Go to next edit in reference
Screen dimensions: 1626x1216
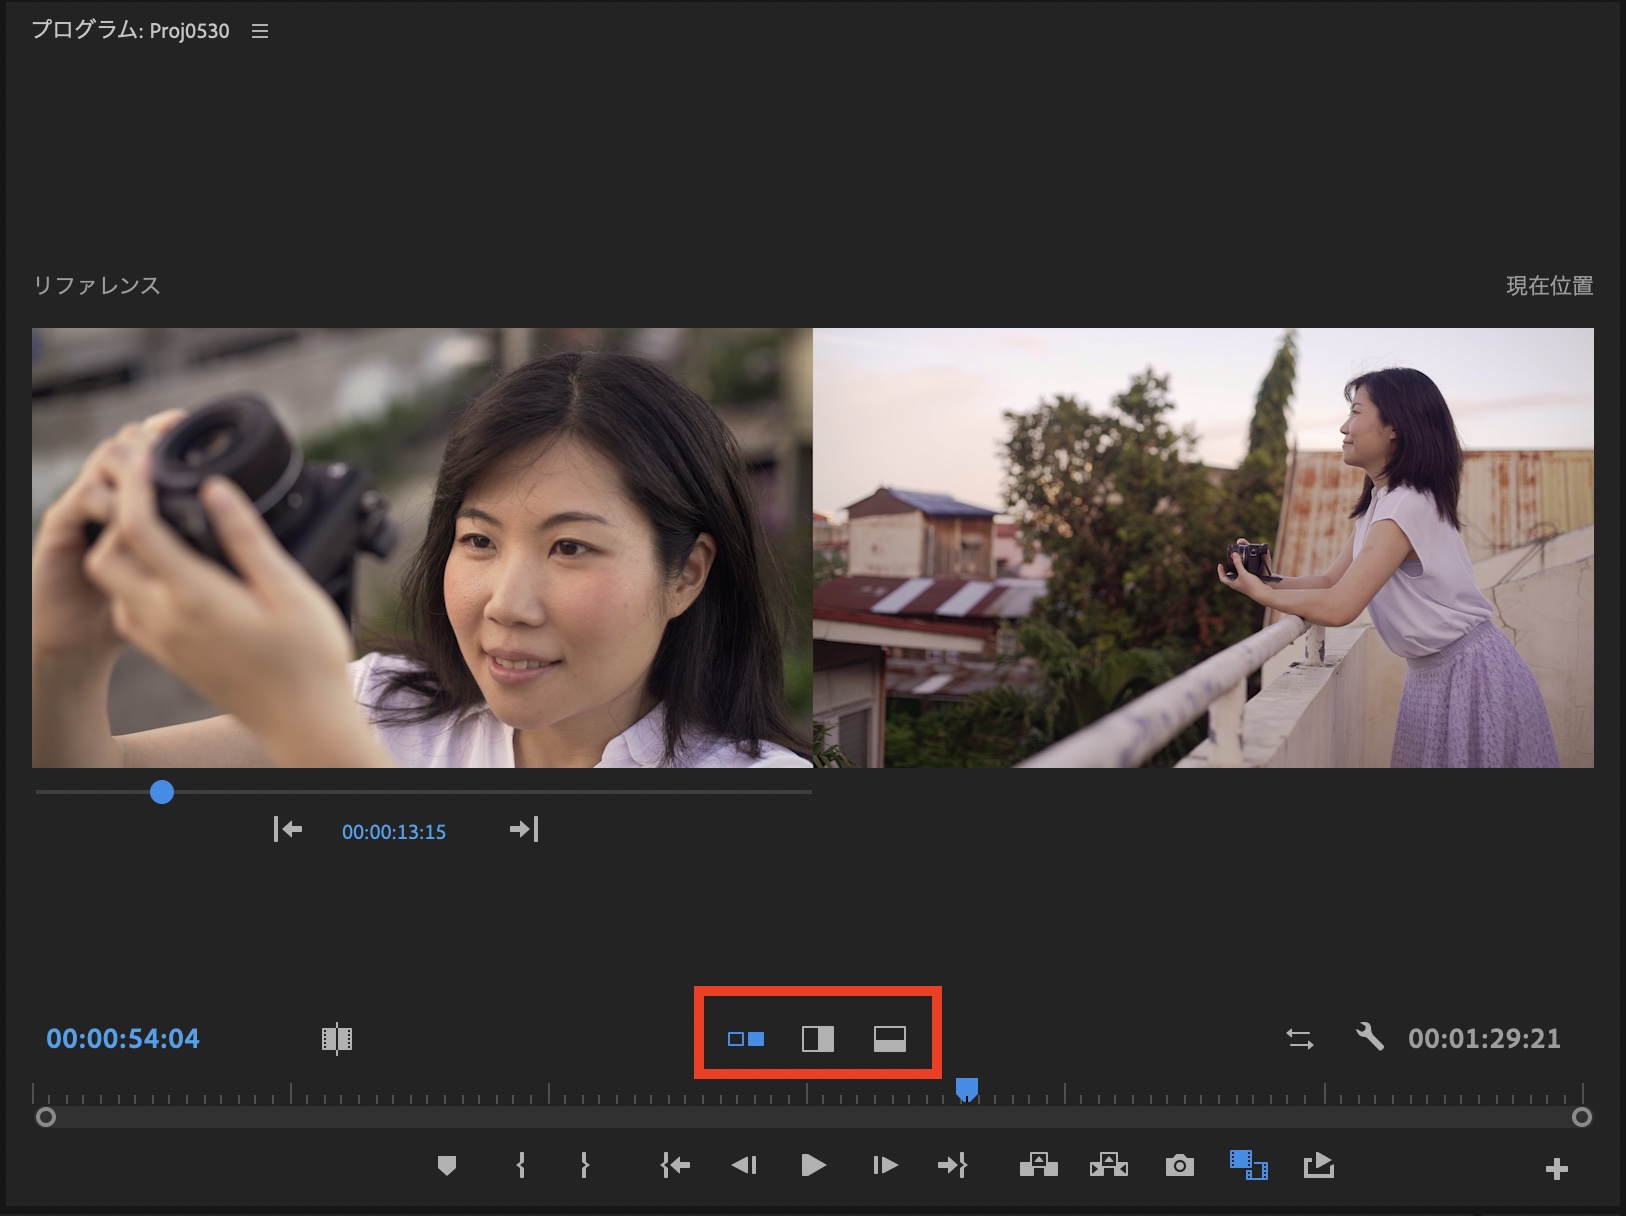(524, 829)
